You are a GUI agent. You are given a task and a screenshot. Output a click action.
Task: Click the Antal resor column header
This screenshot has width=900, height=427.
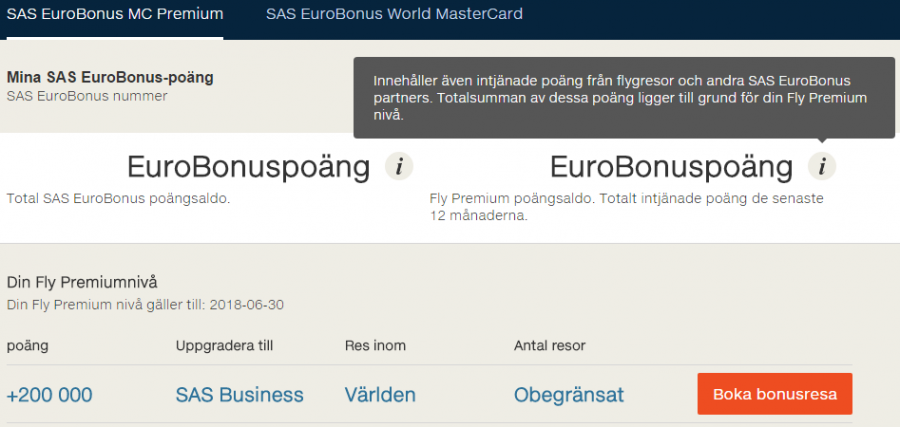[549, 345]
